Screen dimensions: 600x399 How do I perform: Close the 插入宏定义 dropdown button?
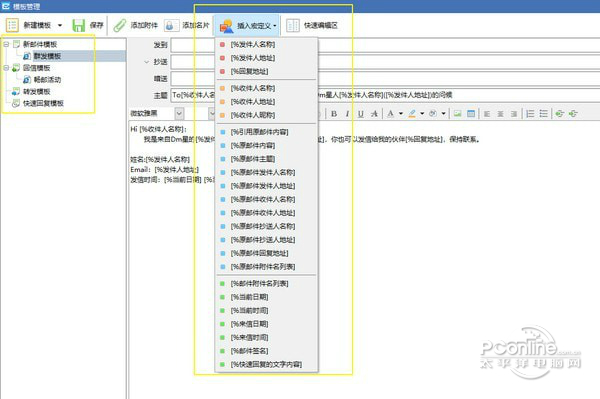(247, 26)
